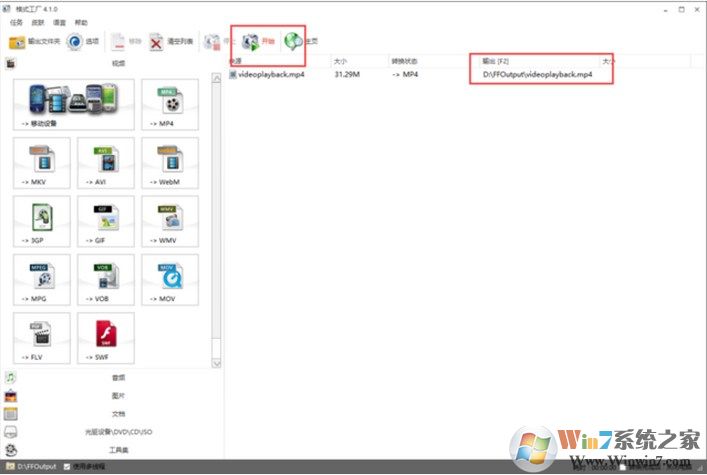Viewport: 707px width, 475px height.
Task: Select the -> MP4 format icon
Action: coord(170,105)
